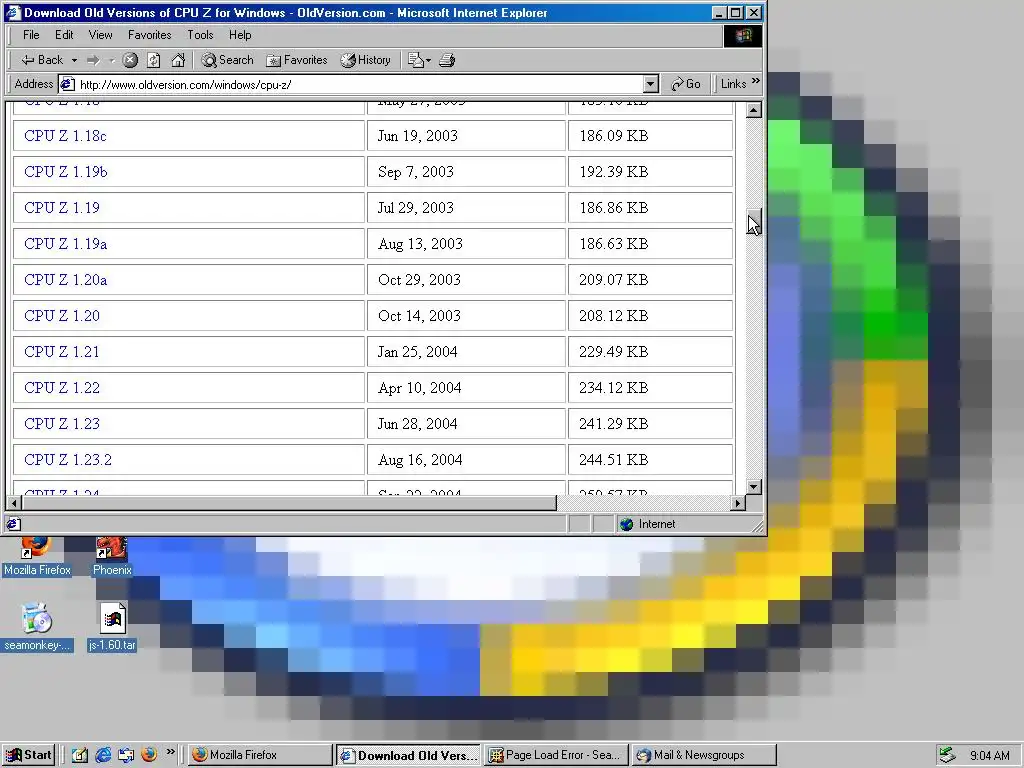This screenshot has height=768, width=1024.
Task: Click the vertical scrollbar down arrow
Action: (754, 487)
